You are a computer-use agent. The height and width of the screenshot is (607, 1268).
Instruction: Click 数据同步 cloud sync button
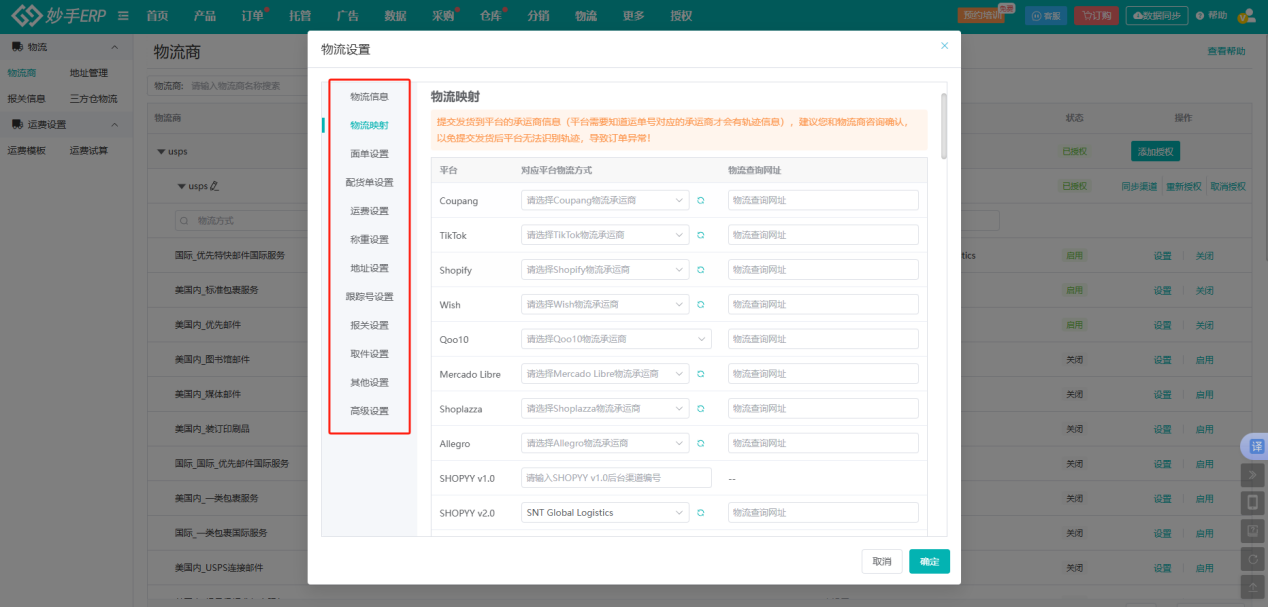click(x=1157, y=16)
